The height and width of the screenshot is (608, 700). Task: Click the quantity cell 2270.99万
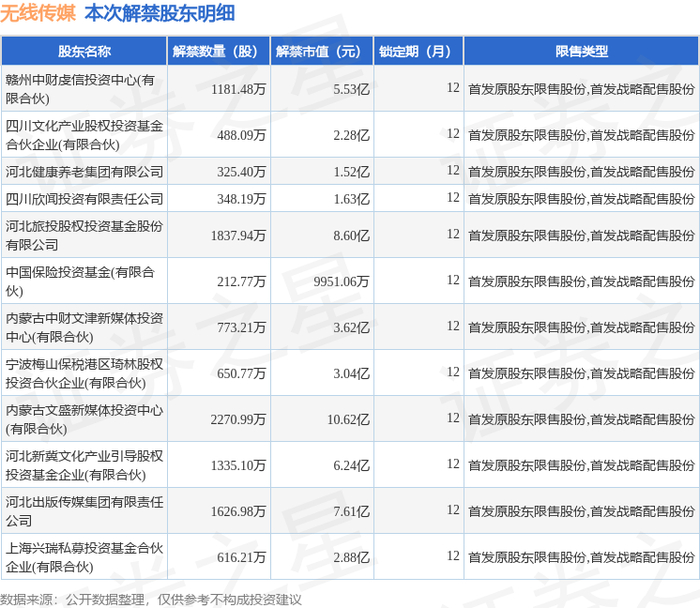click(238, 420)
